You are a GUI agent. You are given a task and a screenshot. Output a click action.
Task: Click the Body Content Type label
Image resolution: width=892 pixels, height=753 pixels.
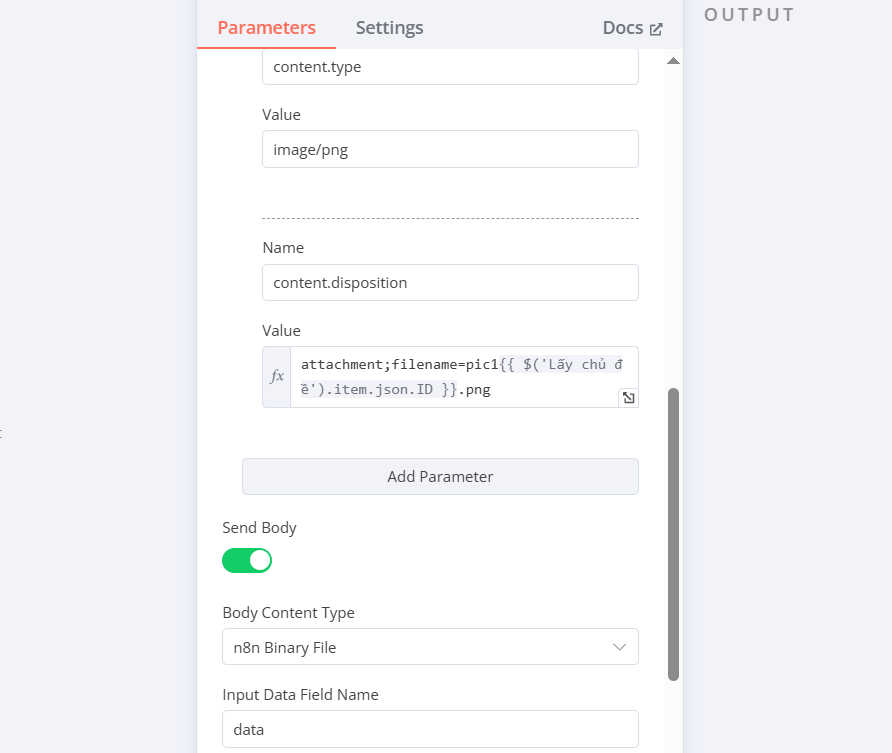288,613
